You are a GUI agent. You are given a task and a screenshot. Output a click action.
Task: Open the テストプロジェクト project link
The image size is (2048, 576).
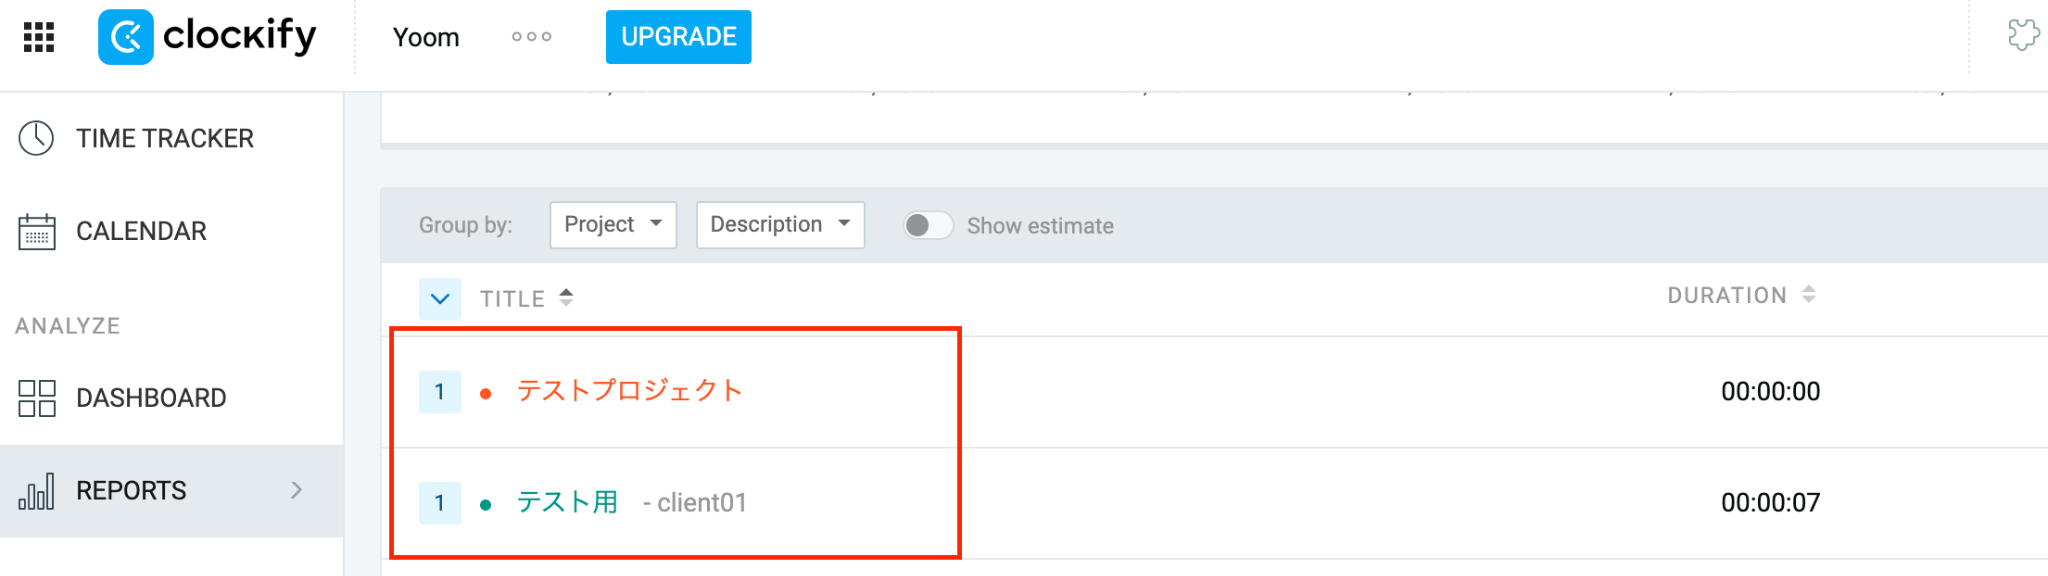coord(629,391)
